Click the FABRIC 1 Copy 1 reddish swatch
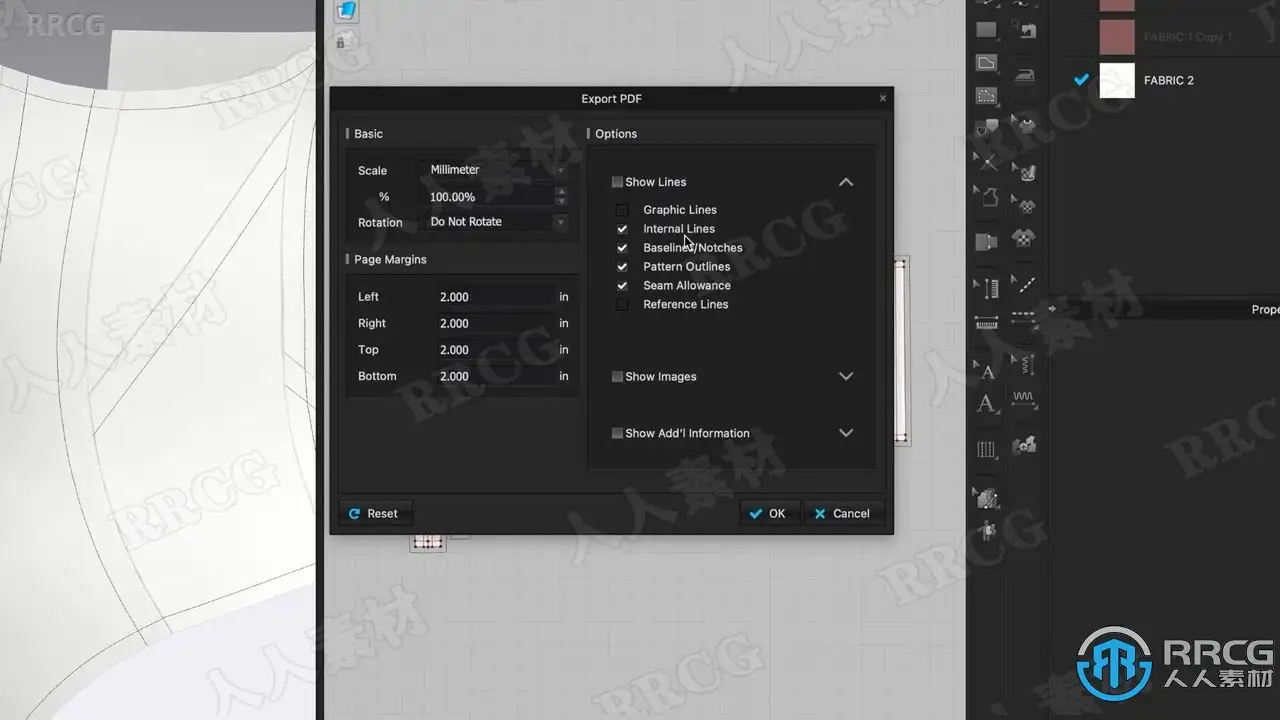 pyautogui.click(x=1117, y=37)
